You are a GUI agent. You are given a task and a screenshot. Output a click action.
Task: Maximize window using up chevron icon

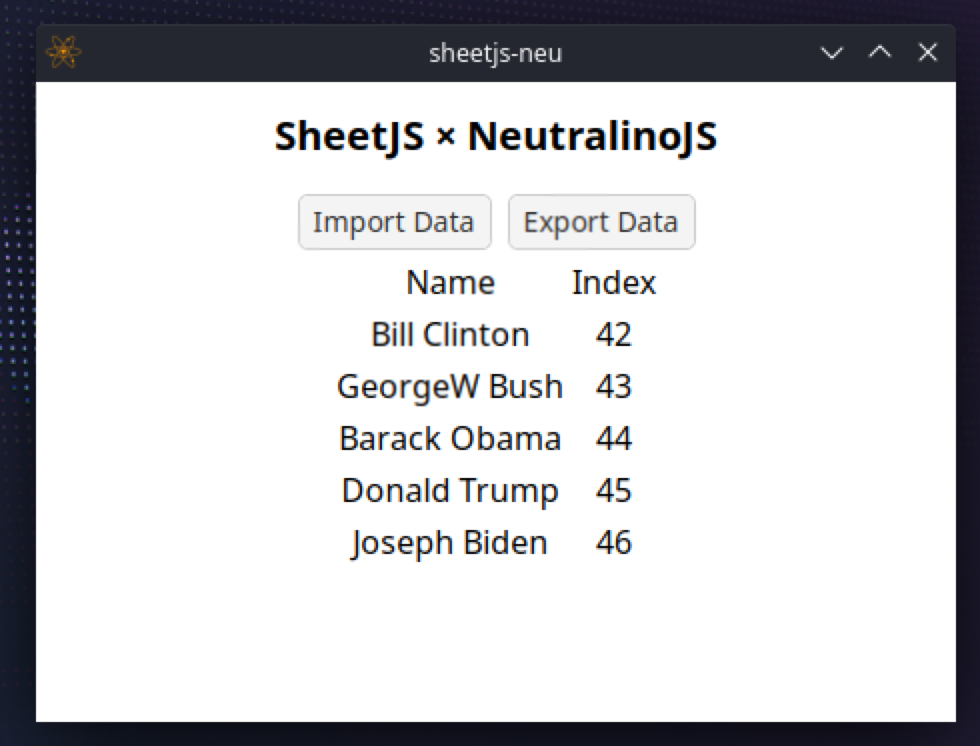[x=879, y=53]
